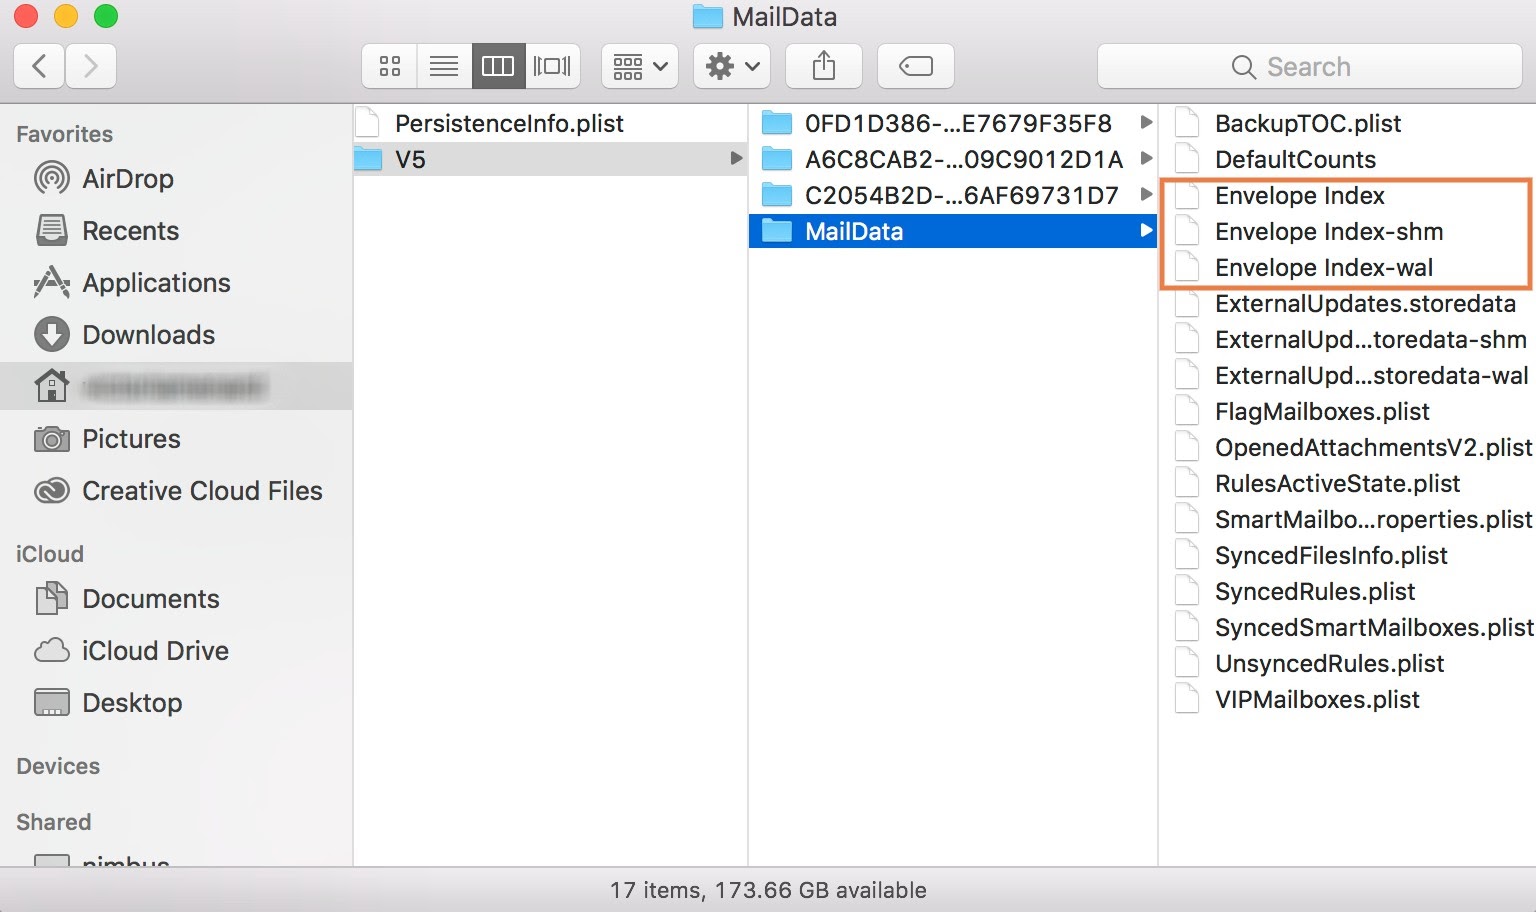Click the Devices sidebar heading
The width and height of the screenshot is (1536, 912).
point(58,766)
